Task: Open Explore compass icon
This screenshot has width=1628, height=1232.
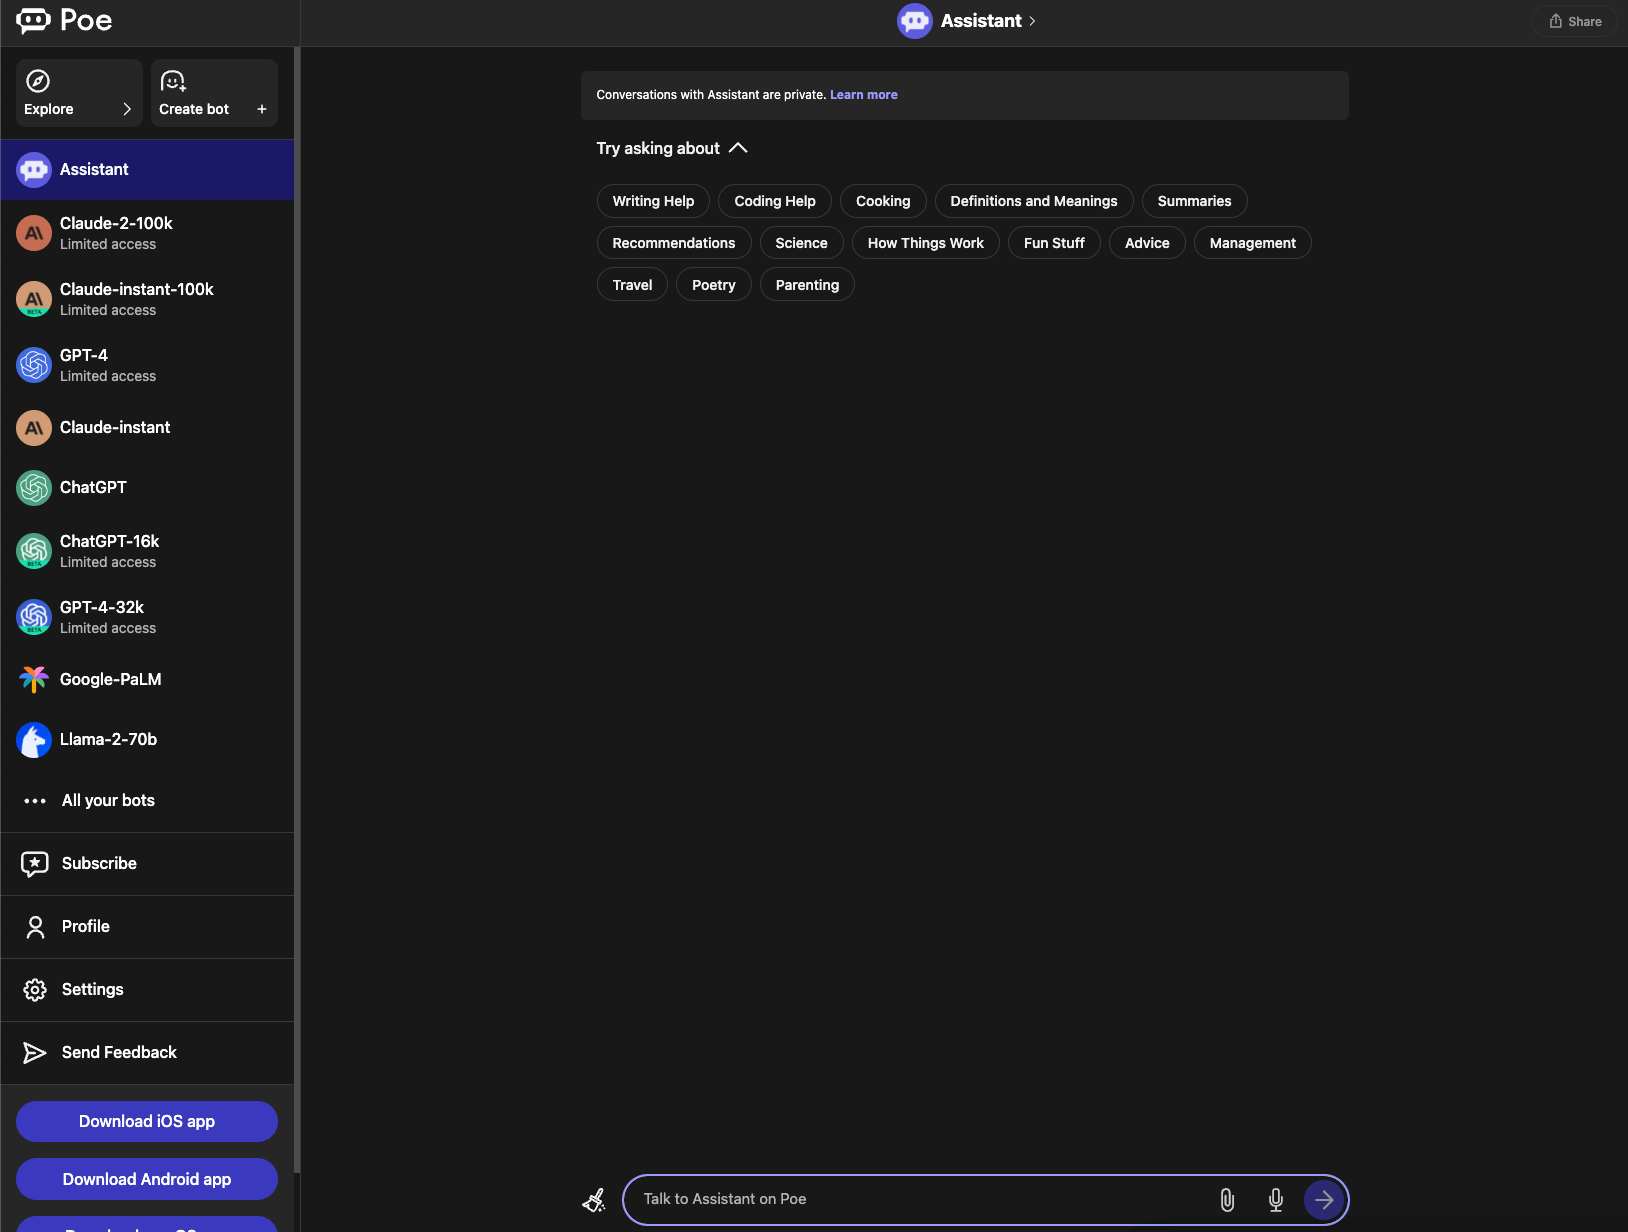Action: click(38, 81)
